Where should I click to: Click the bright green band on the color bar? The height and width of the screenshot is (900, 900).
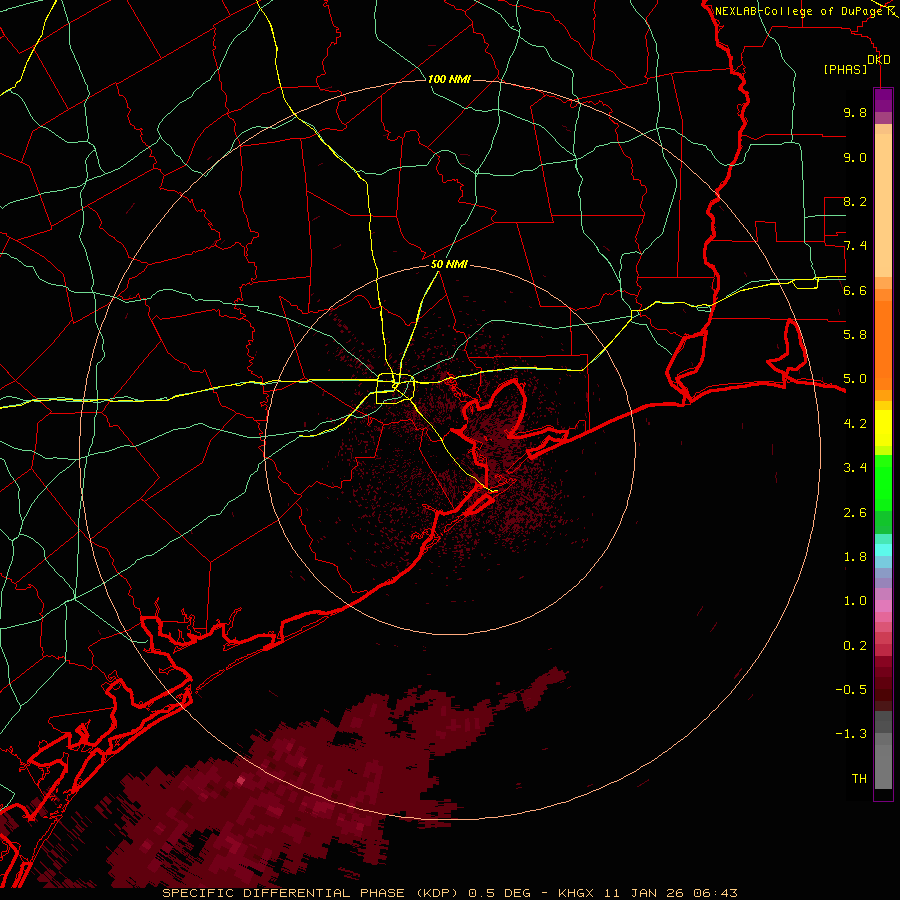point(883,482)
